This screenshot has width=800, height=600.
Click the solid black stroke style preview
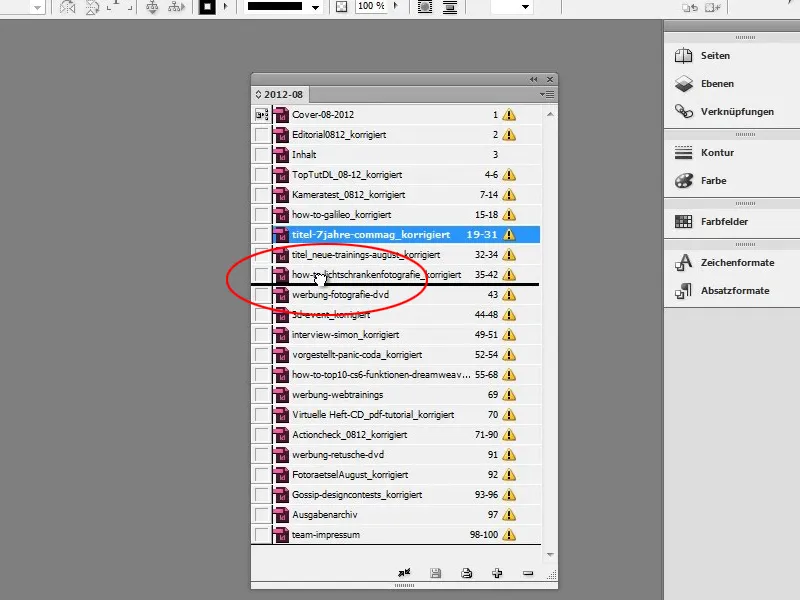tap(275, 6)
